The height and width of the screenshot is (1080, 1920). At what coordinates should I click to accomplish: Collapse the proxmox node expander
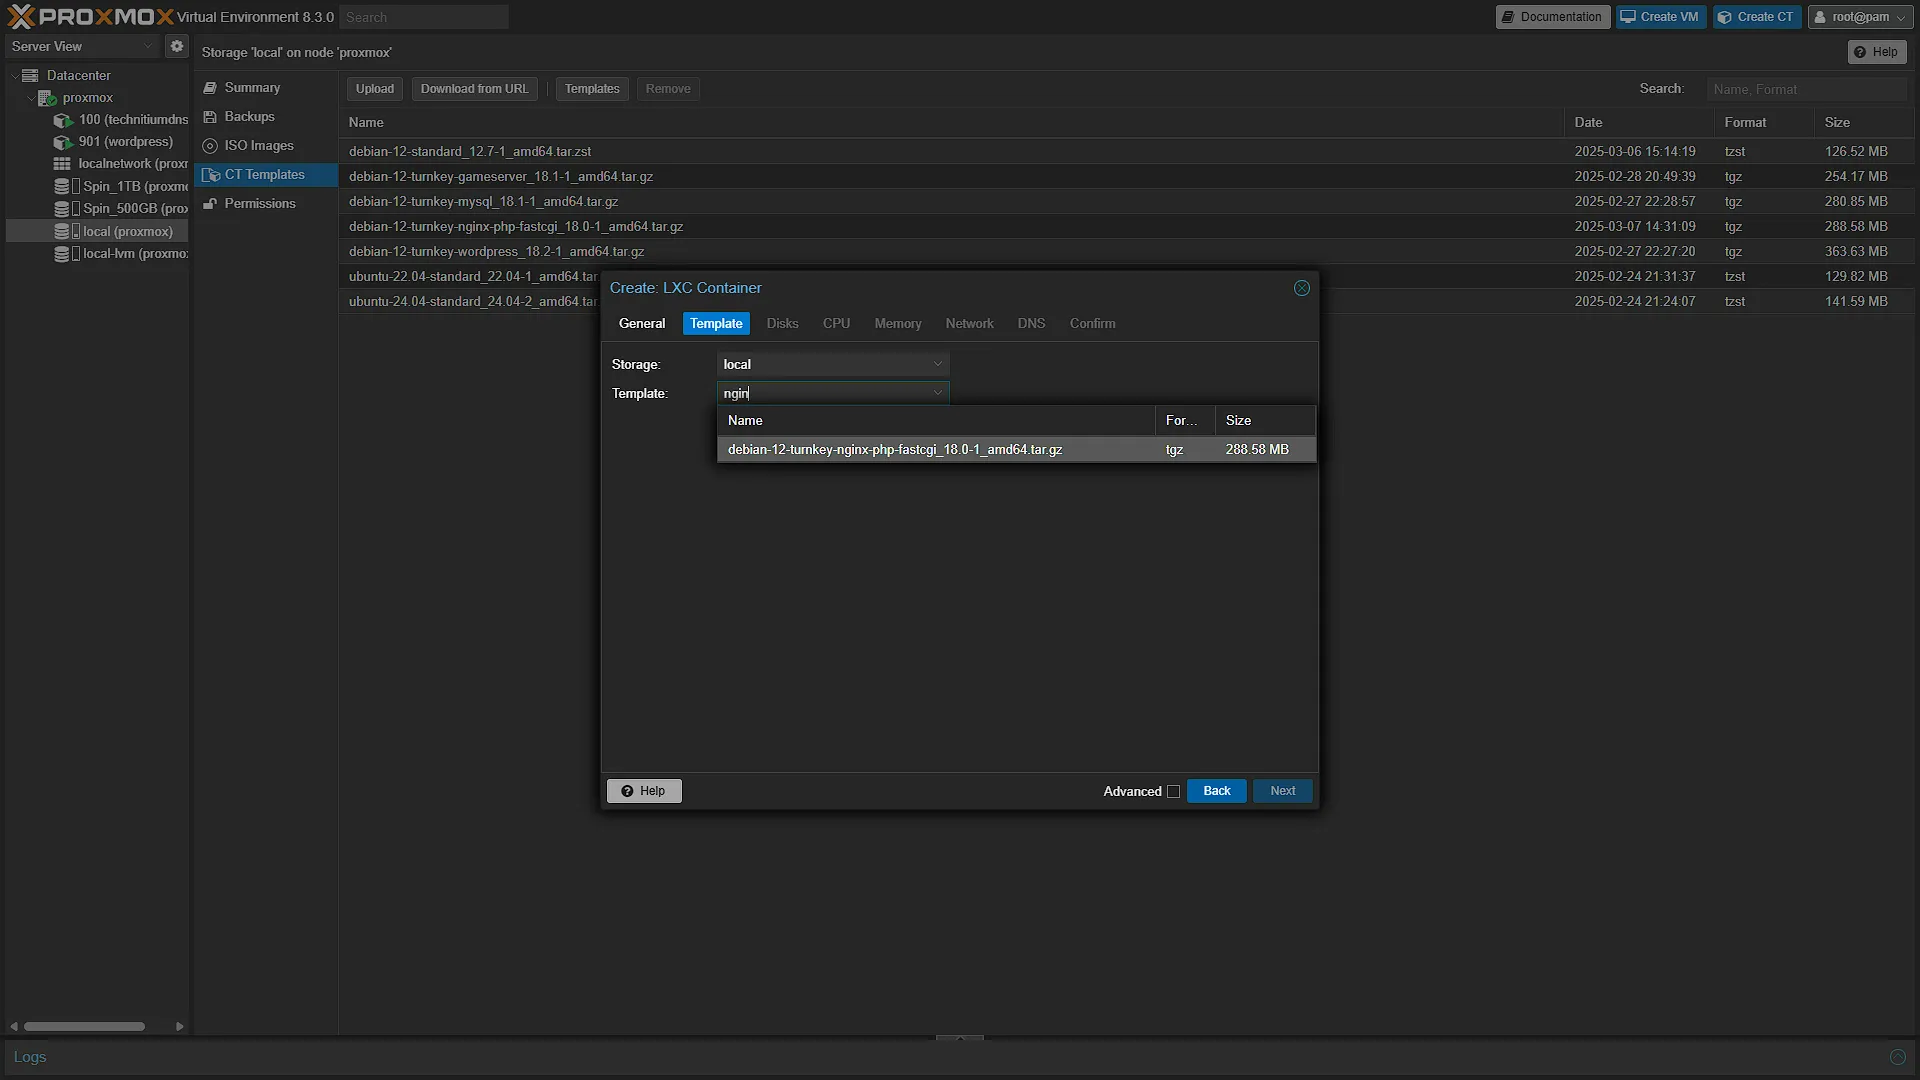click(30, 98)
